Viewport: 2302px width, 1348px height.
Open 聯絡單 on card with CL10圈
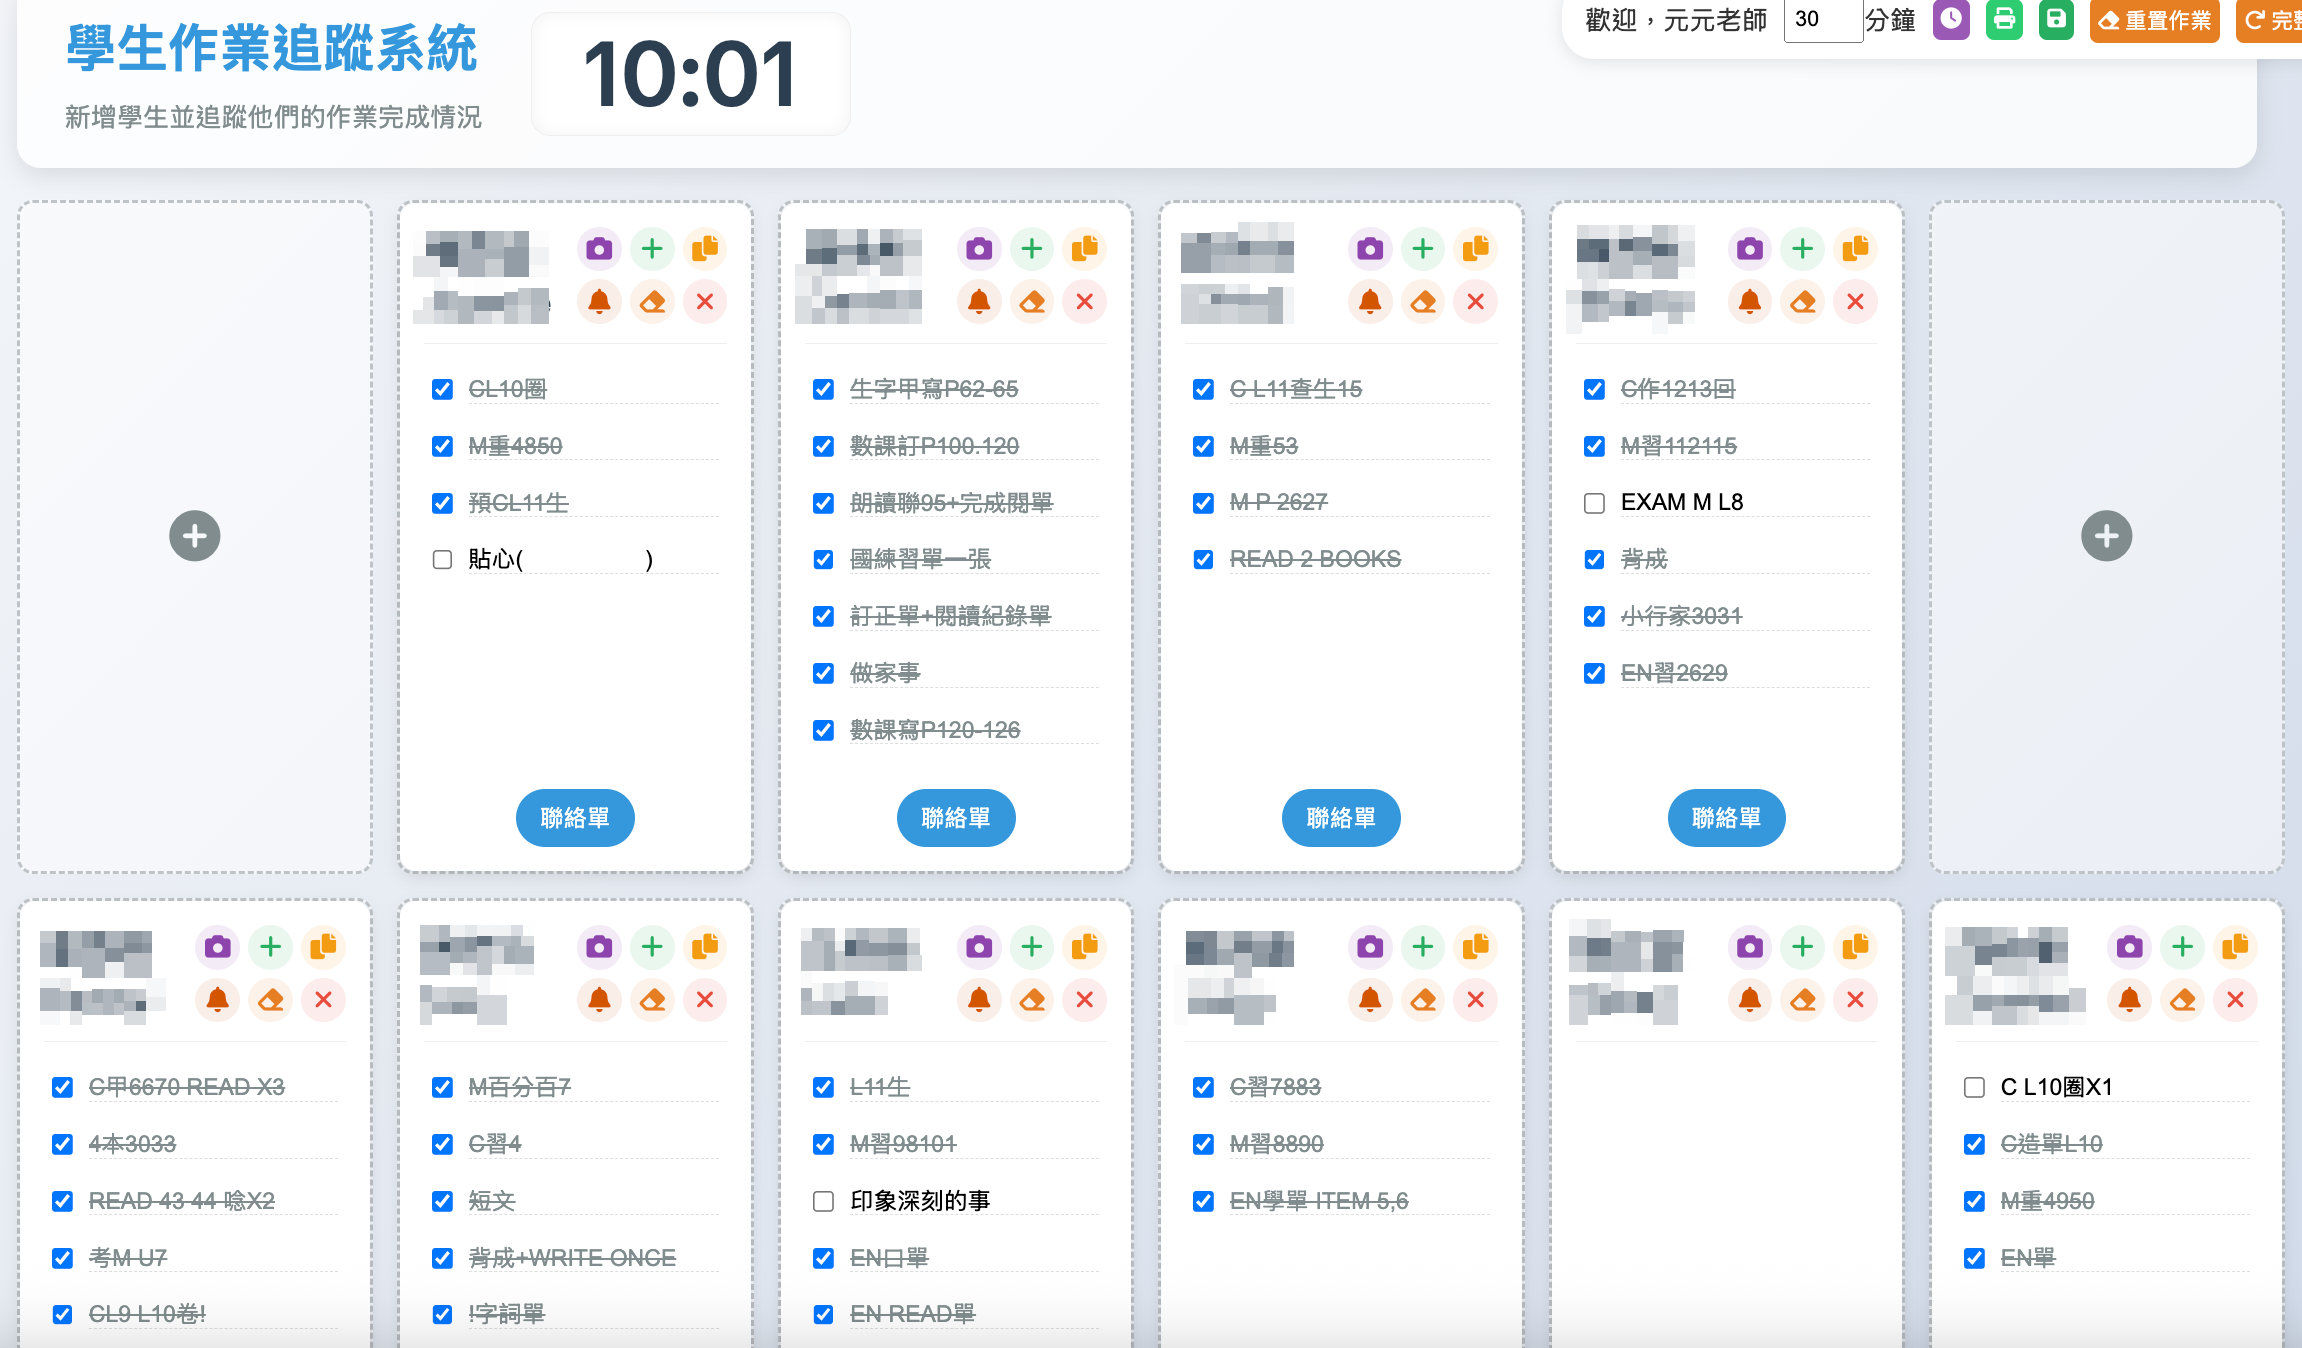[575, 818]
